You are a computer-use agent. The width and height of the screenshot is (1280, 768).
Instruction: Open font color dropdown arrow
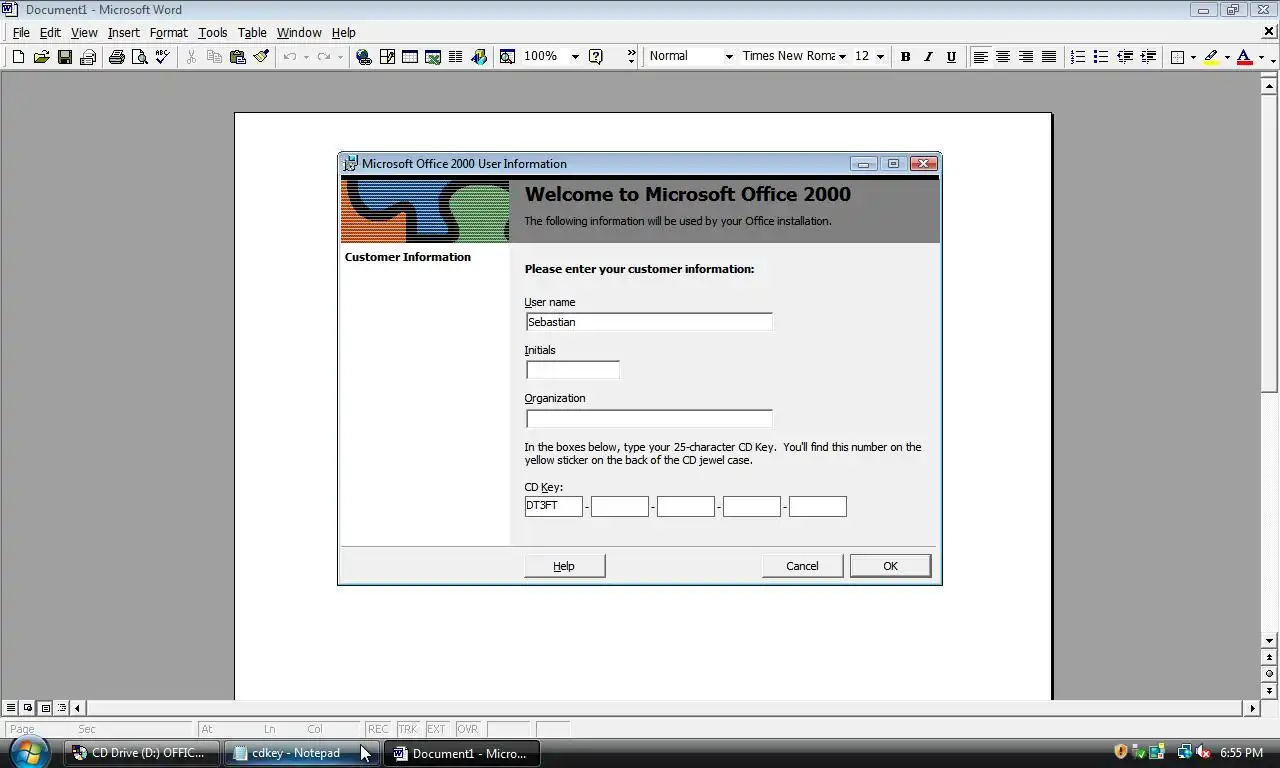tap(1260, 57)
